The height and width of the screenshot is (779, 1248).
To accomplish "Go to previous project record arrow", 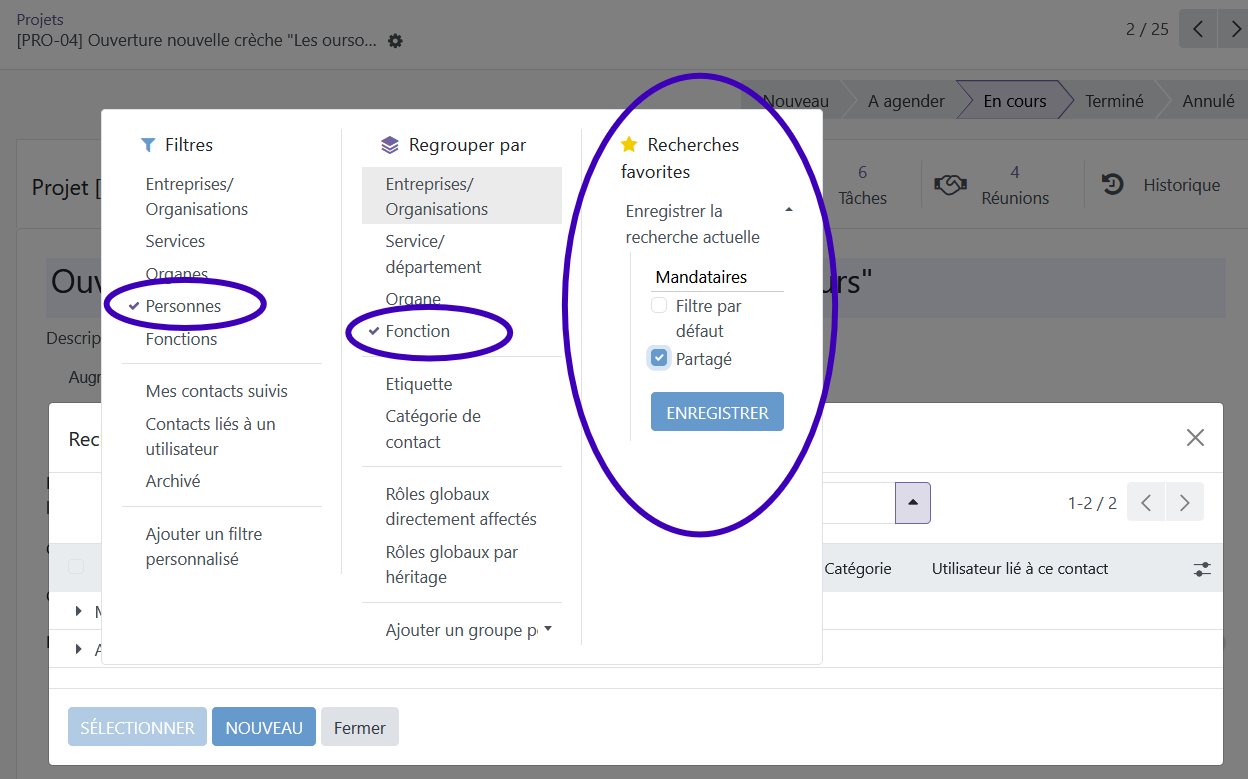I will (x=1197, y=29).
